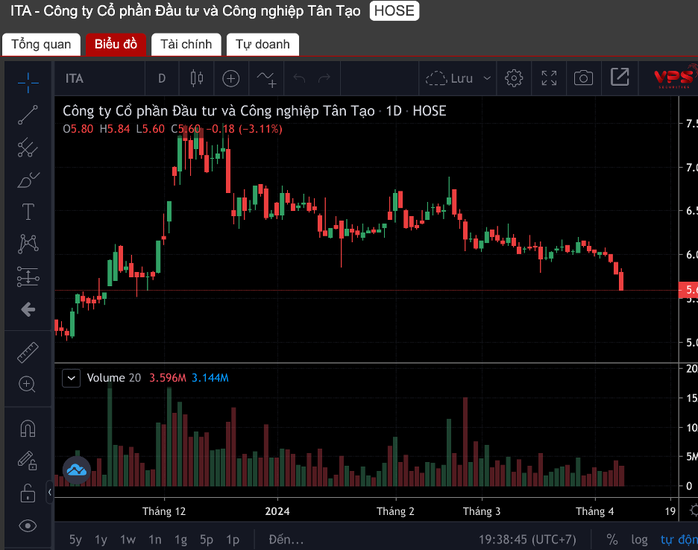Select the XABCD pattern tool
This screenshot has width=698, height=550.
28,244
